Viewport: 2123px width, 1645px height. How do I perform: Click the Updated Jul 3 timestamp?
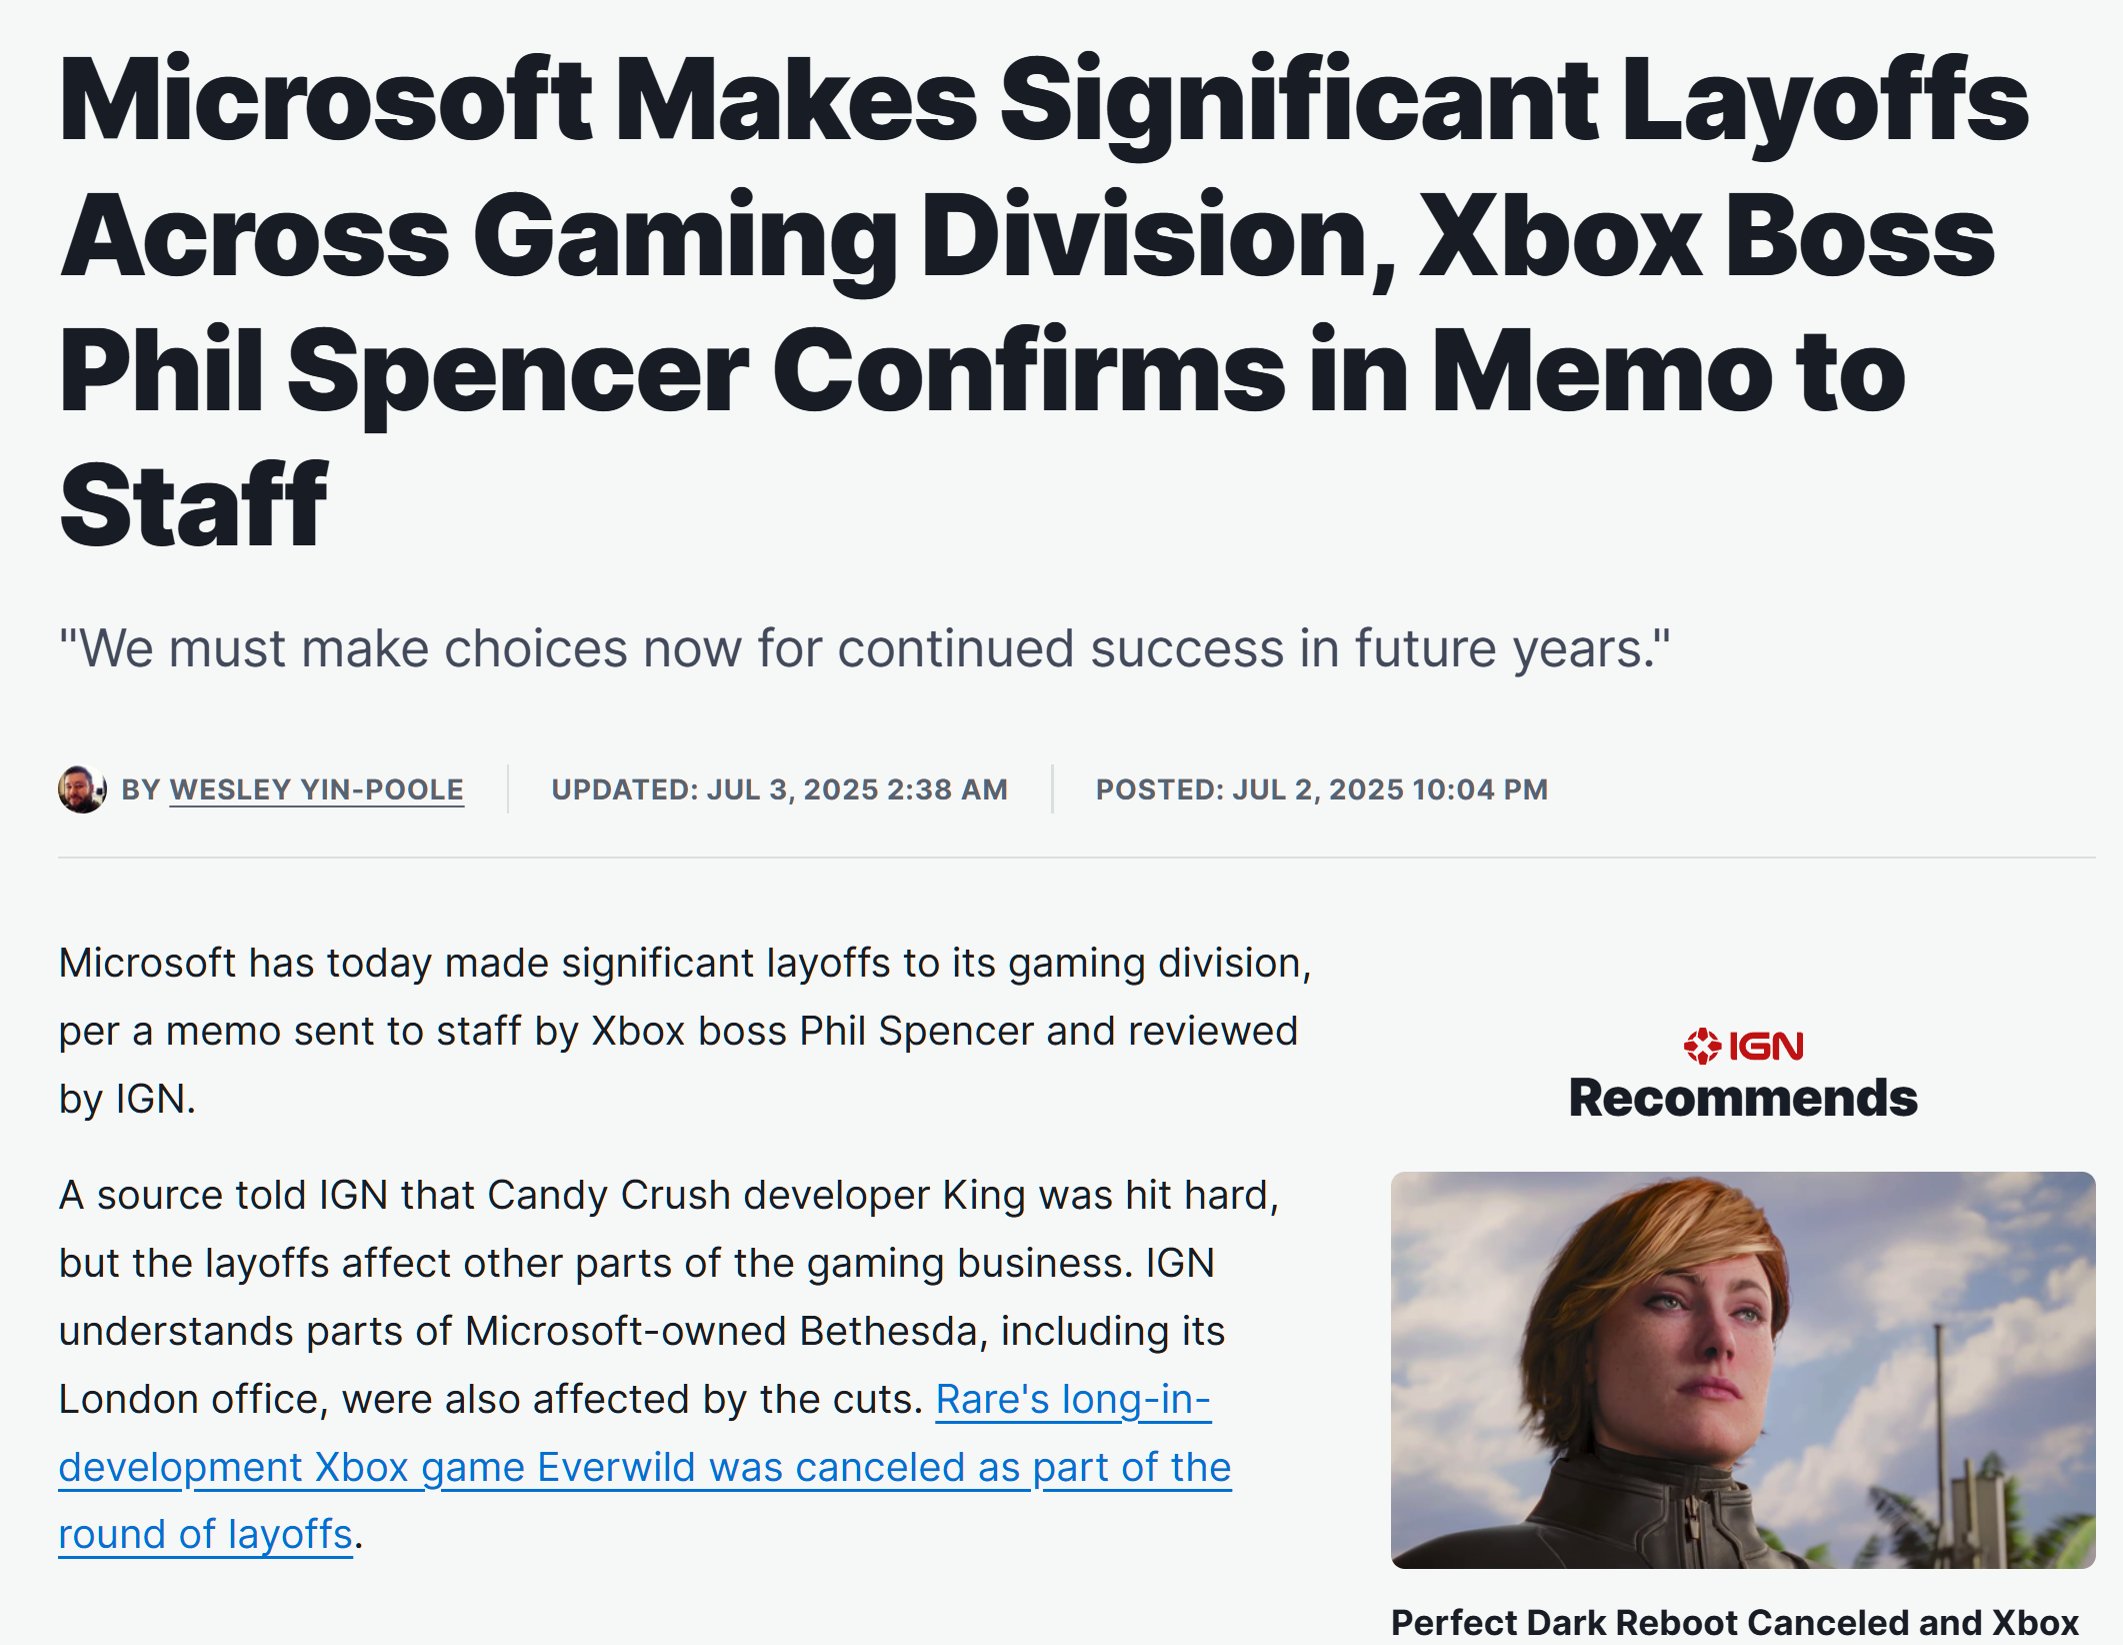(x=779, y=790)
